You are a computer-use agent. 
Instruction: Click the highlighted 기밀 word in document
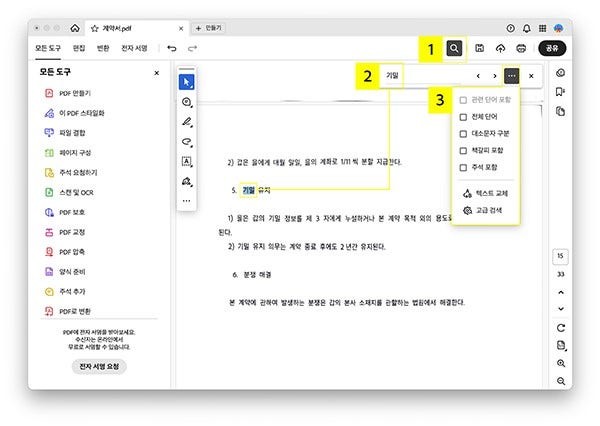click(x=249, y=190)
